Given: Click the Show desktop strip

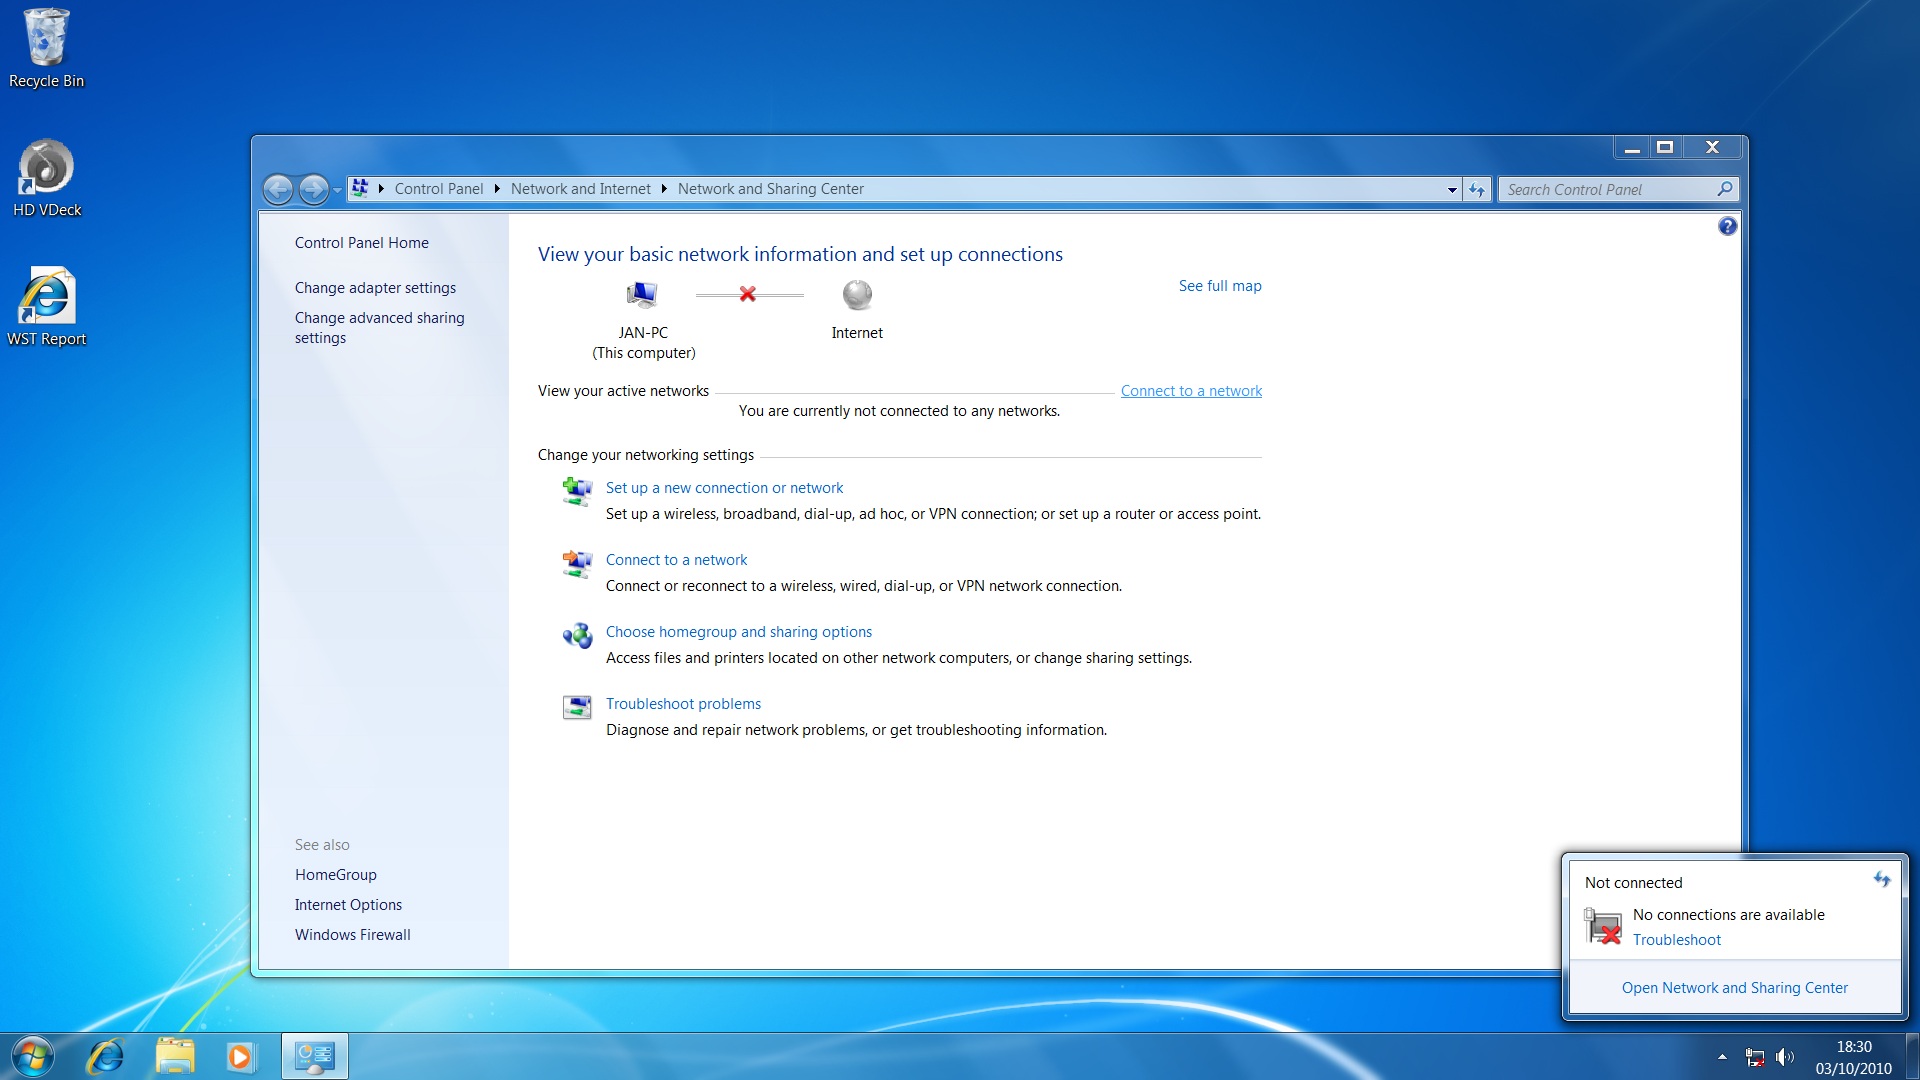Looking at the screenshot, I should point(1913,1056).
